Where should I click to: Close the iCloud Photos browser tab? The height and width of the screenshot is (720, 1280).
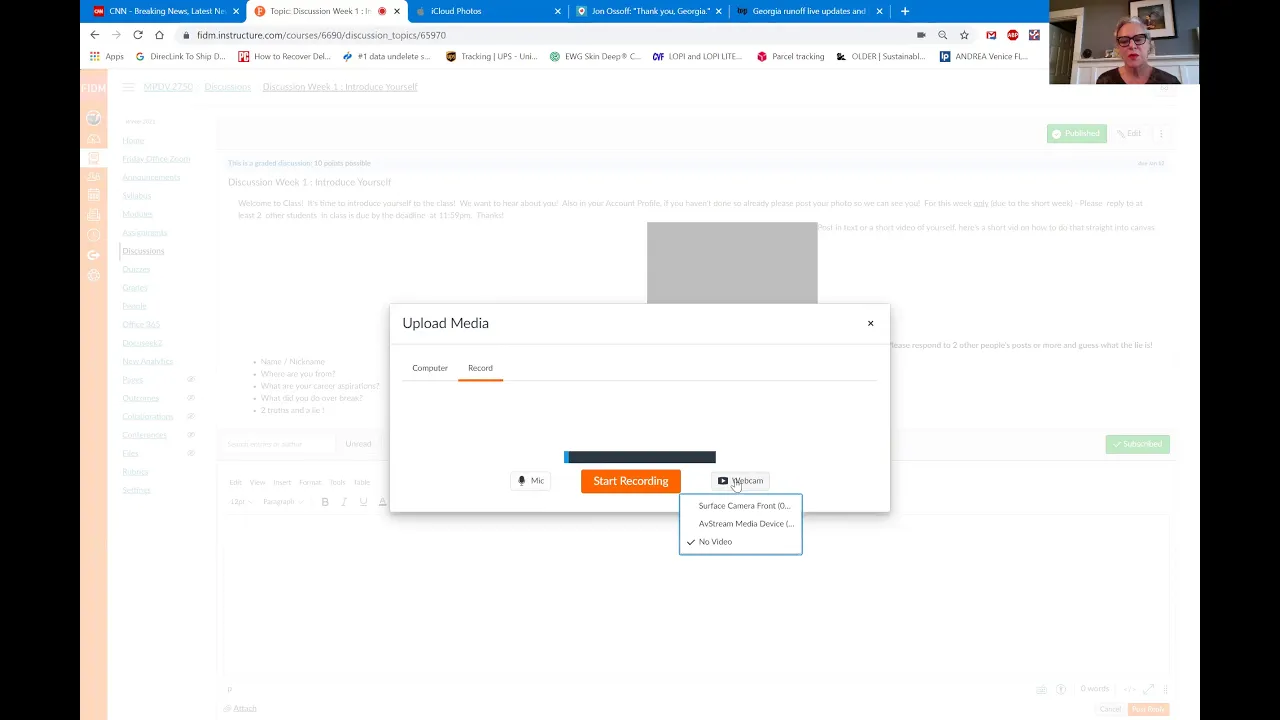click(558, 11)
